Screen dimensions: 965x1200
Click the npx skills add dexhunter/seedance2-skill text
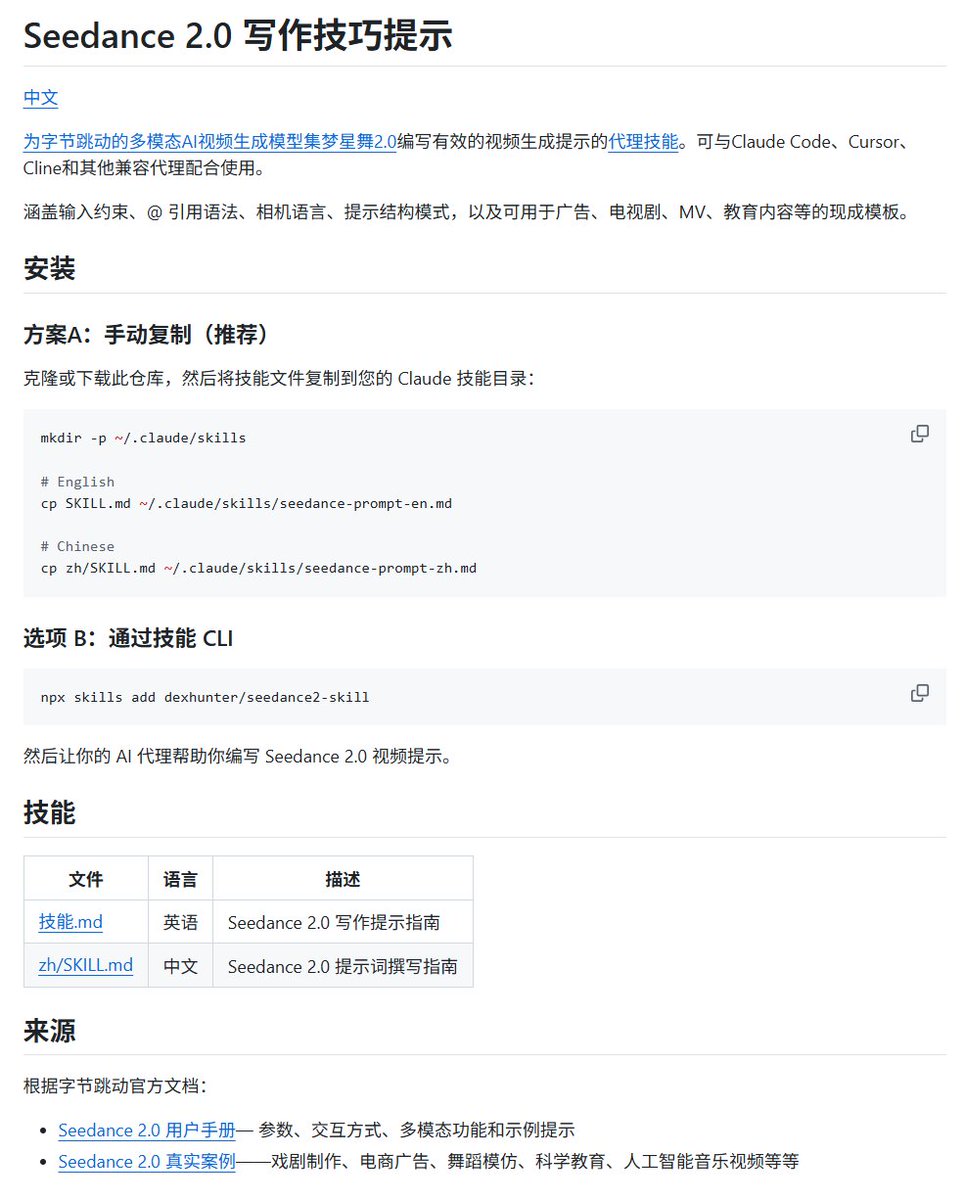pyautogui.click(x=205, y=697)
